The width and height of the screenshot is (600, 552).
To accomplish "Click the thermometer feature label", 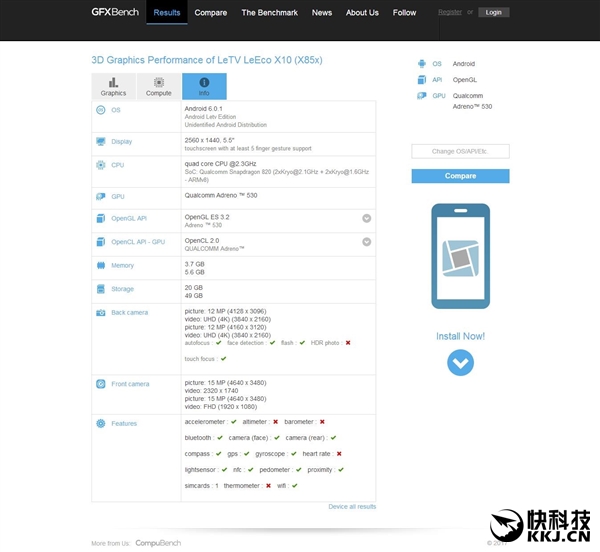I will click(241, 485).
